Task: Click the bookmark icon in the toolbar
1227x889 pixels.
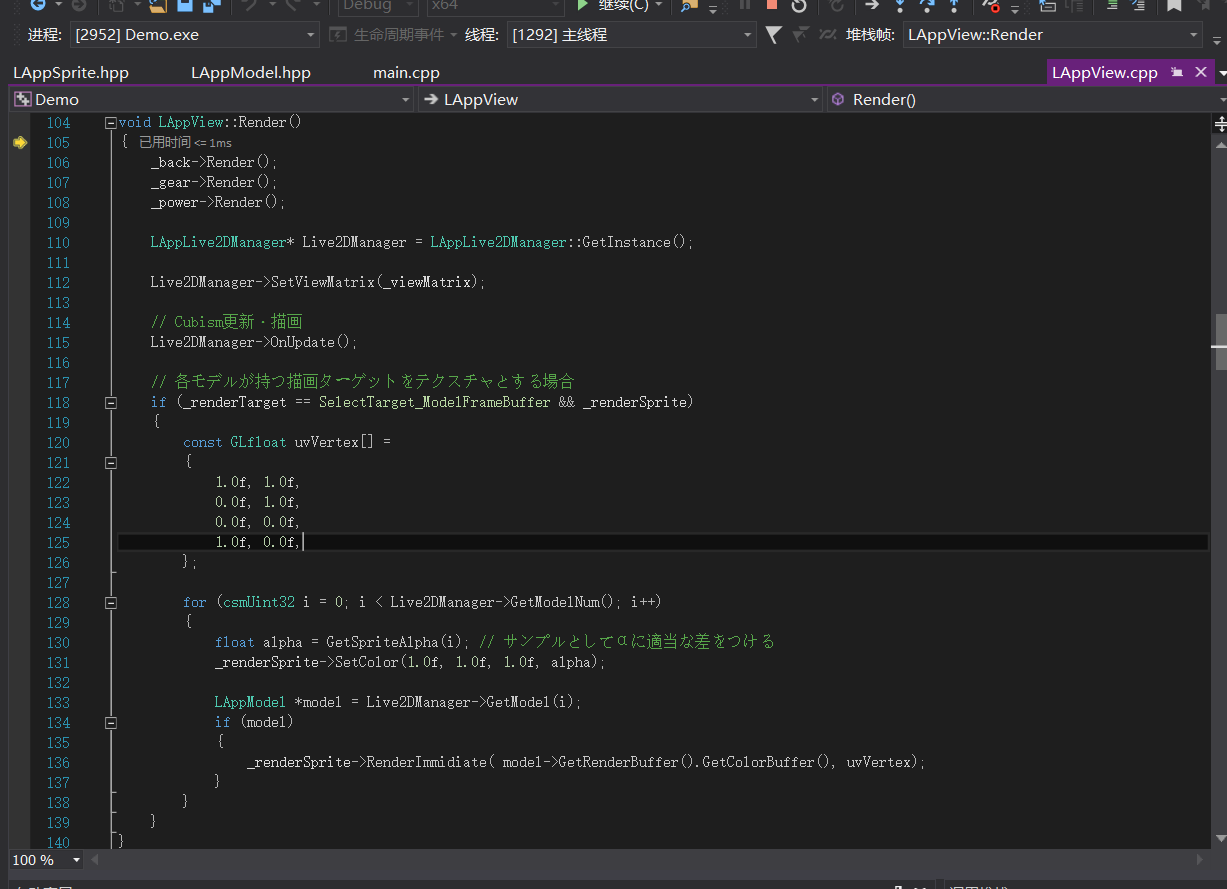Action: (1174, 5)
